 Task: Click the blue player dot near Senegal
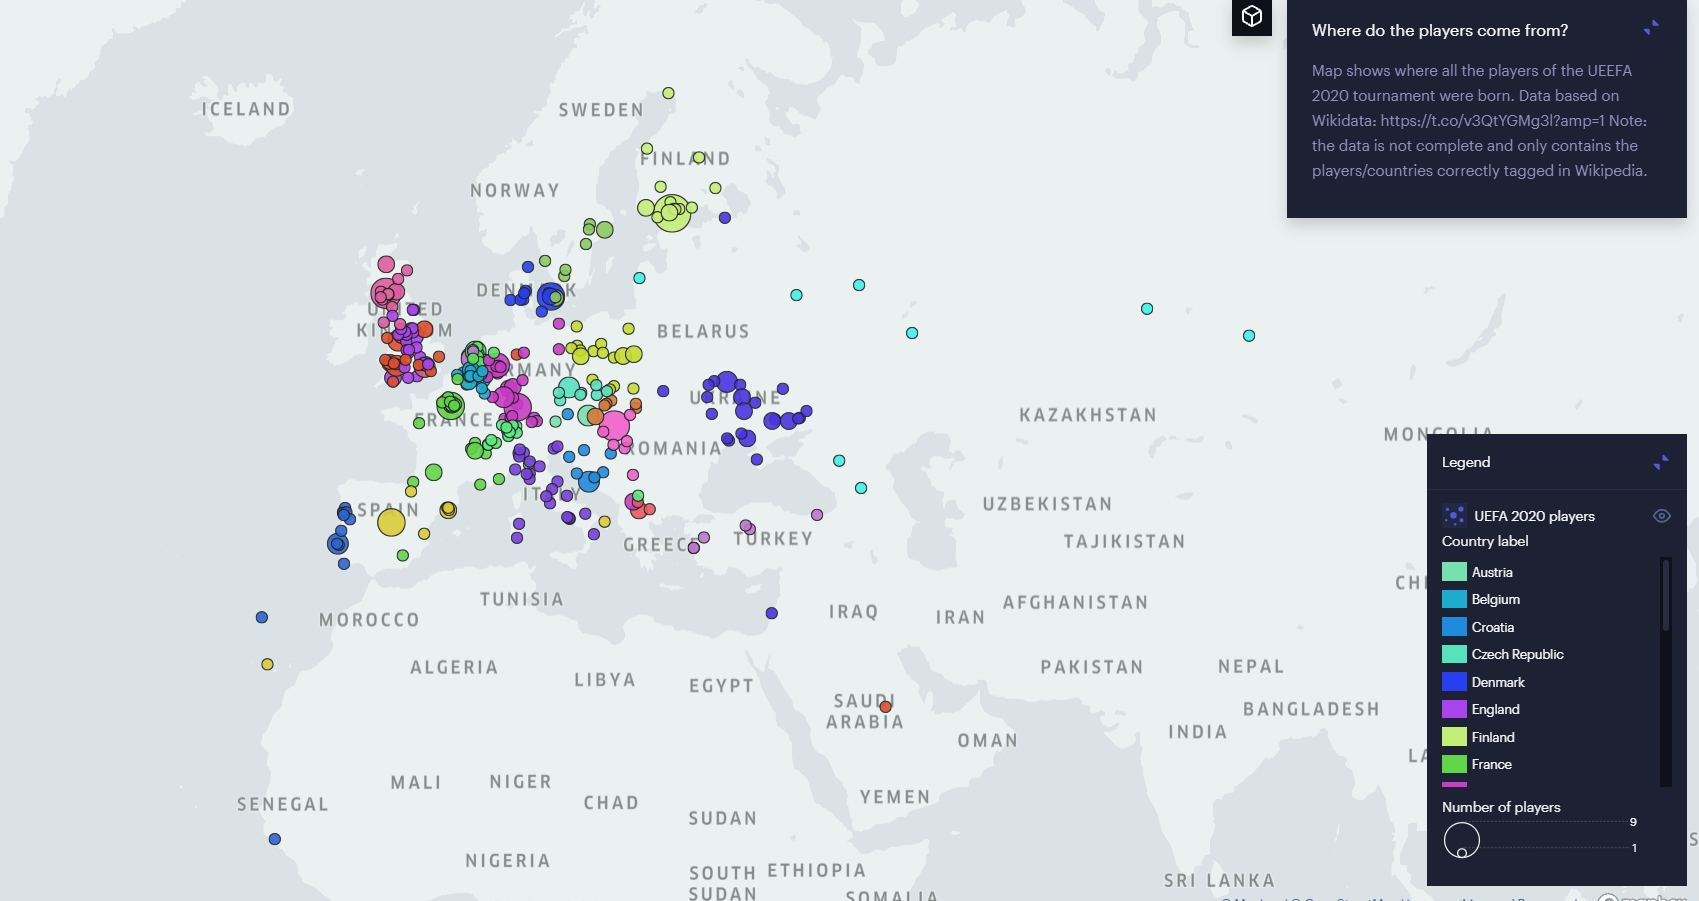tap(275, 839)
